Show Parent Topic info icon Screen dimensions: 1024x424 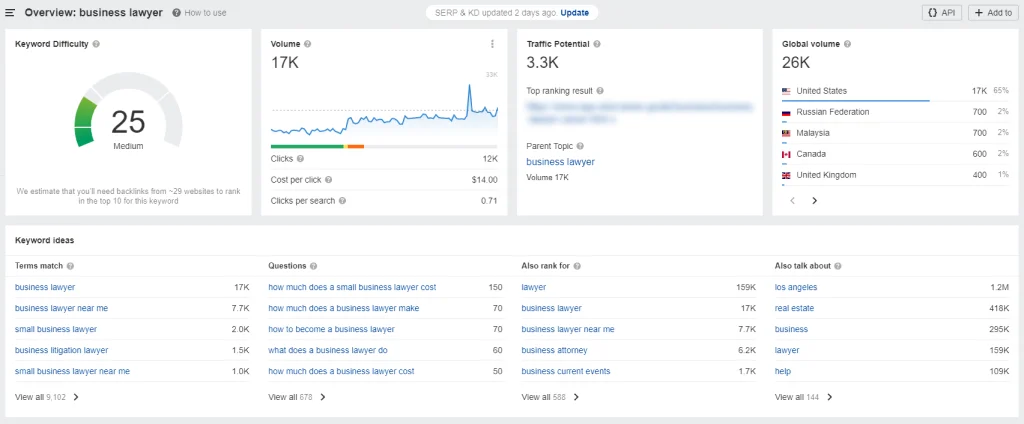pyautogui.click(x=580, y=146)
